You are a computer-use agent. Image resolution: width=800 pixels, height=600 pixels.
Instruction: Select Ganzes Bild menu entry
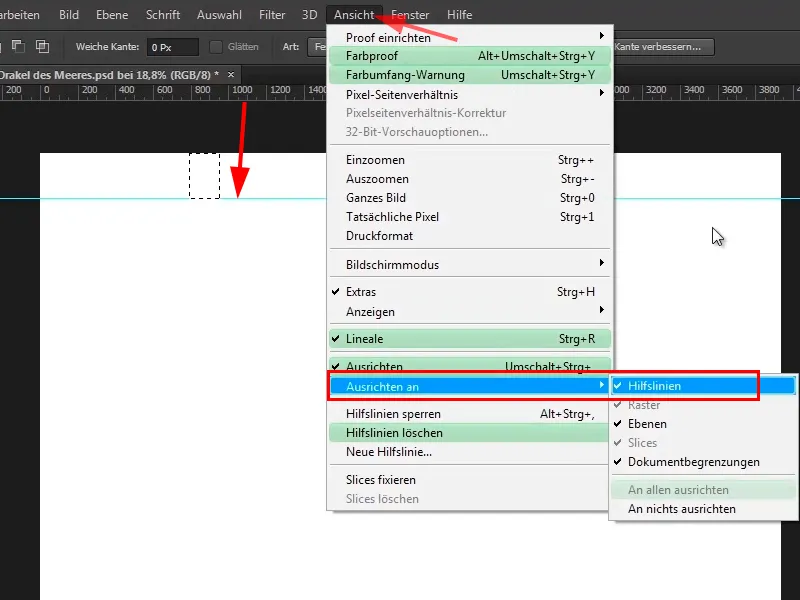coord(469,197)
